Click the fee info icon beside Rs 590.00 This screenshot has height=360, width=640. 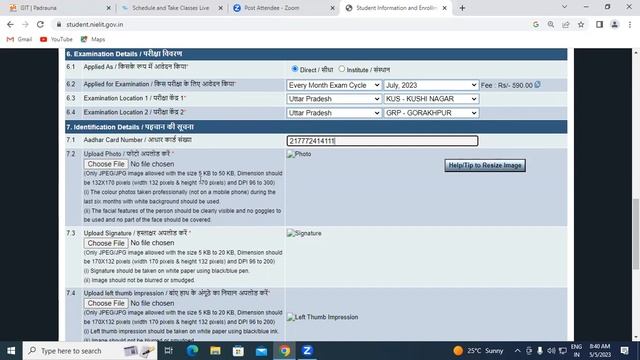point(538,84)
